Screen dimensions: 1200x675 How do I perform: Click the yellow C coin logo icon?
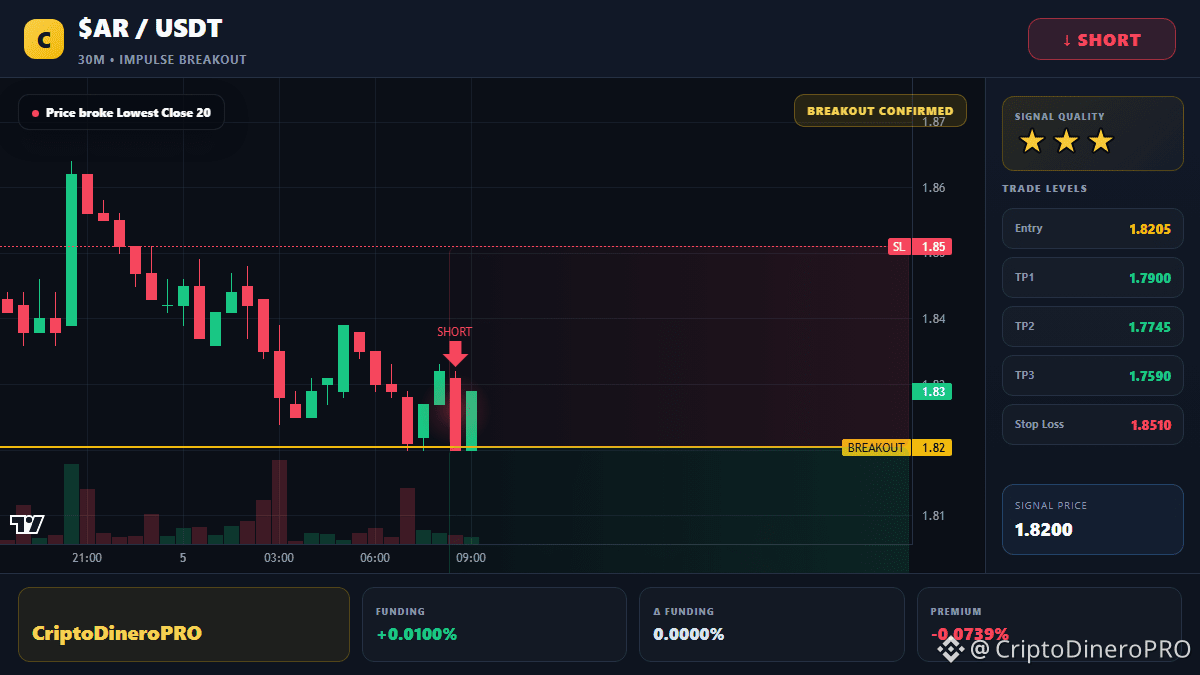coord(43,39)
